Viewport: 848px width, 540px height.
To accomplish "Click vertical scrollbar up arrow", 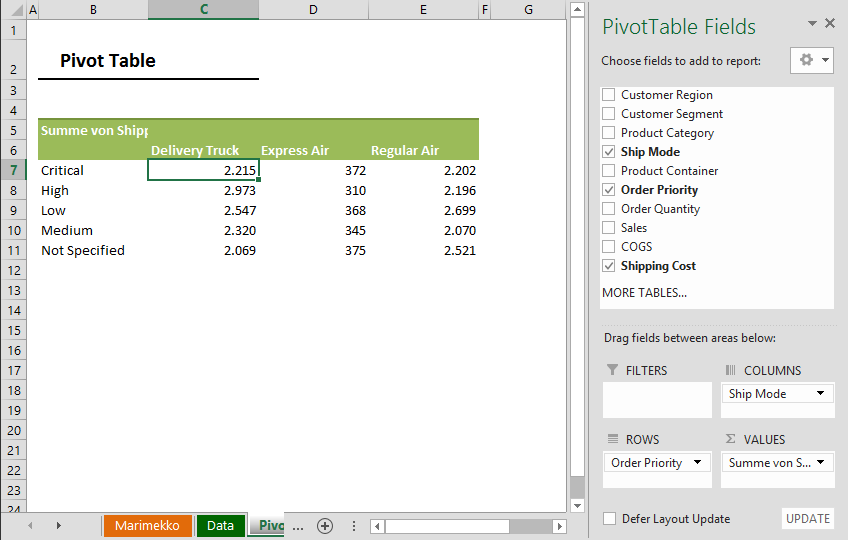I will 577,9.
